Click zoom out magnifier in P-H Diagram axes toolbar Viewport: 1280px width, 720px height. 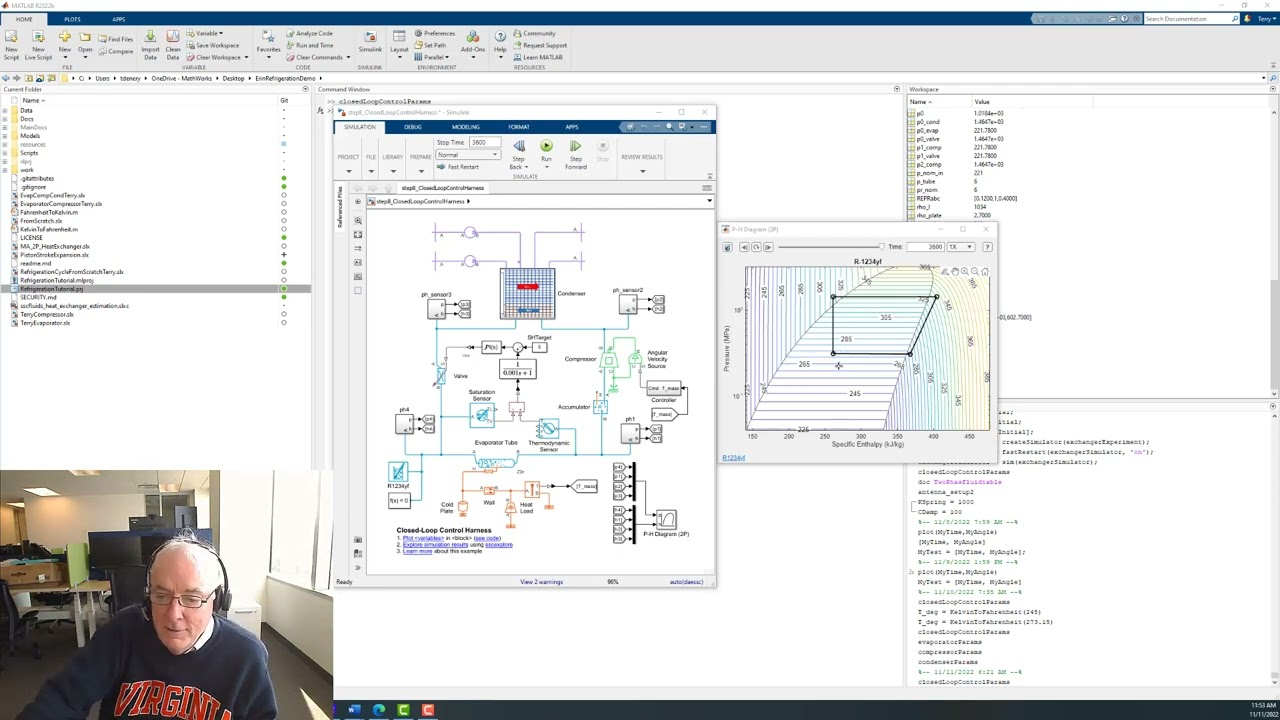pyautogui.click(x=975, y=271)
